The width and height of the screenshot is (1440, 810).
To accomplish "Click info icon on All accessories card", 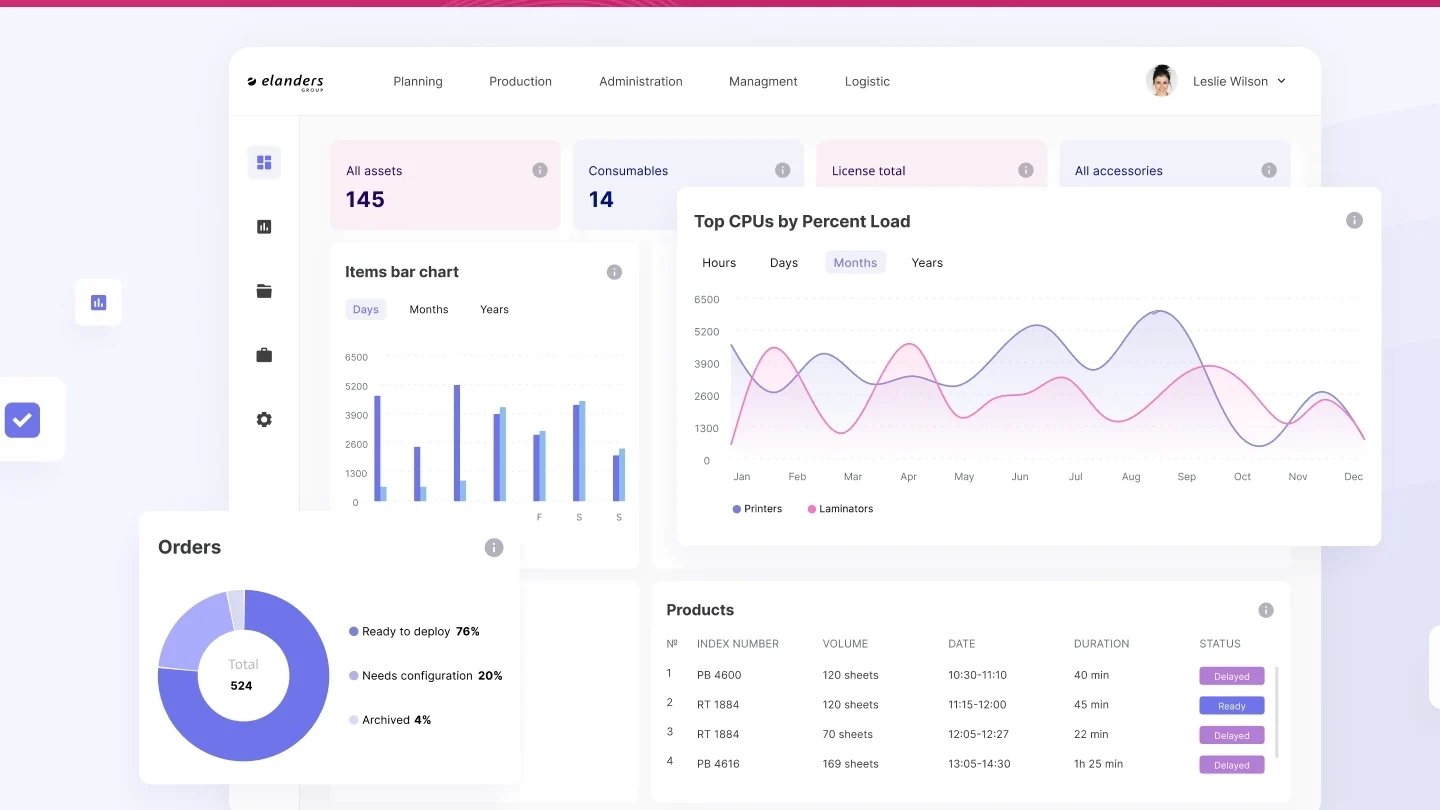I will [x=1269, y=170].
